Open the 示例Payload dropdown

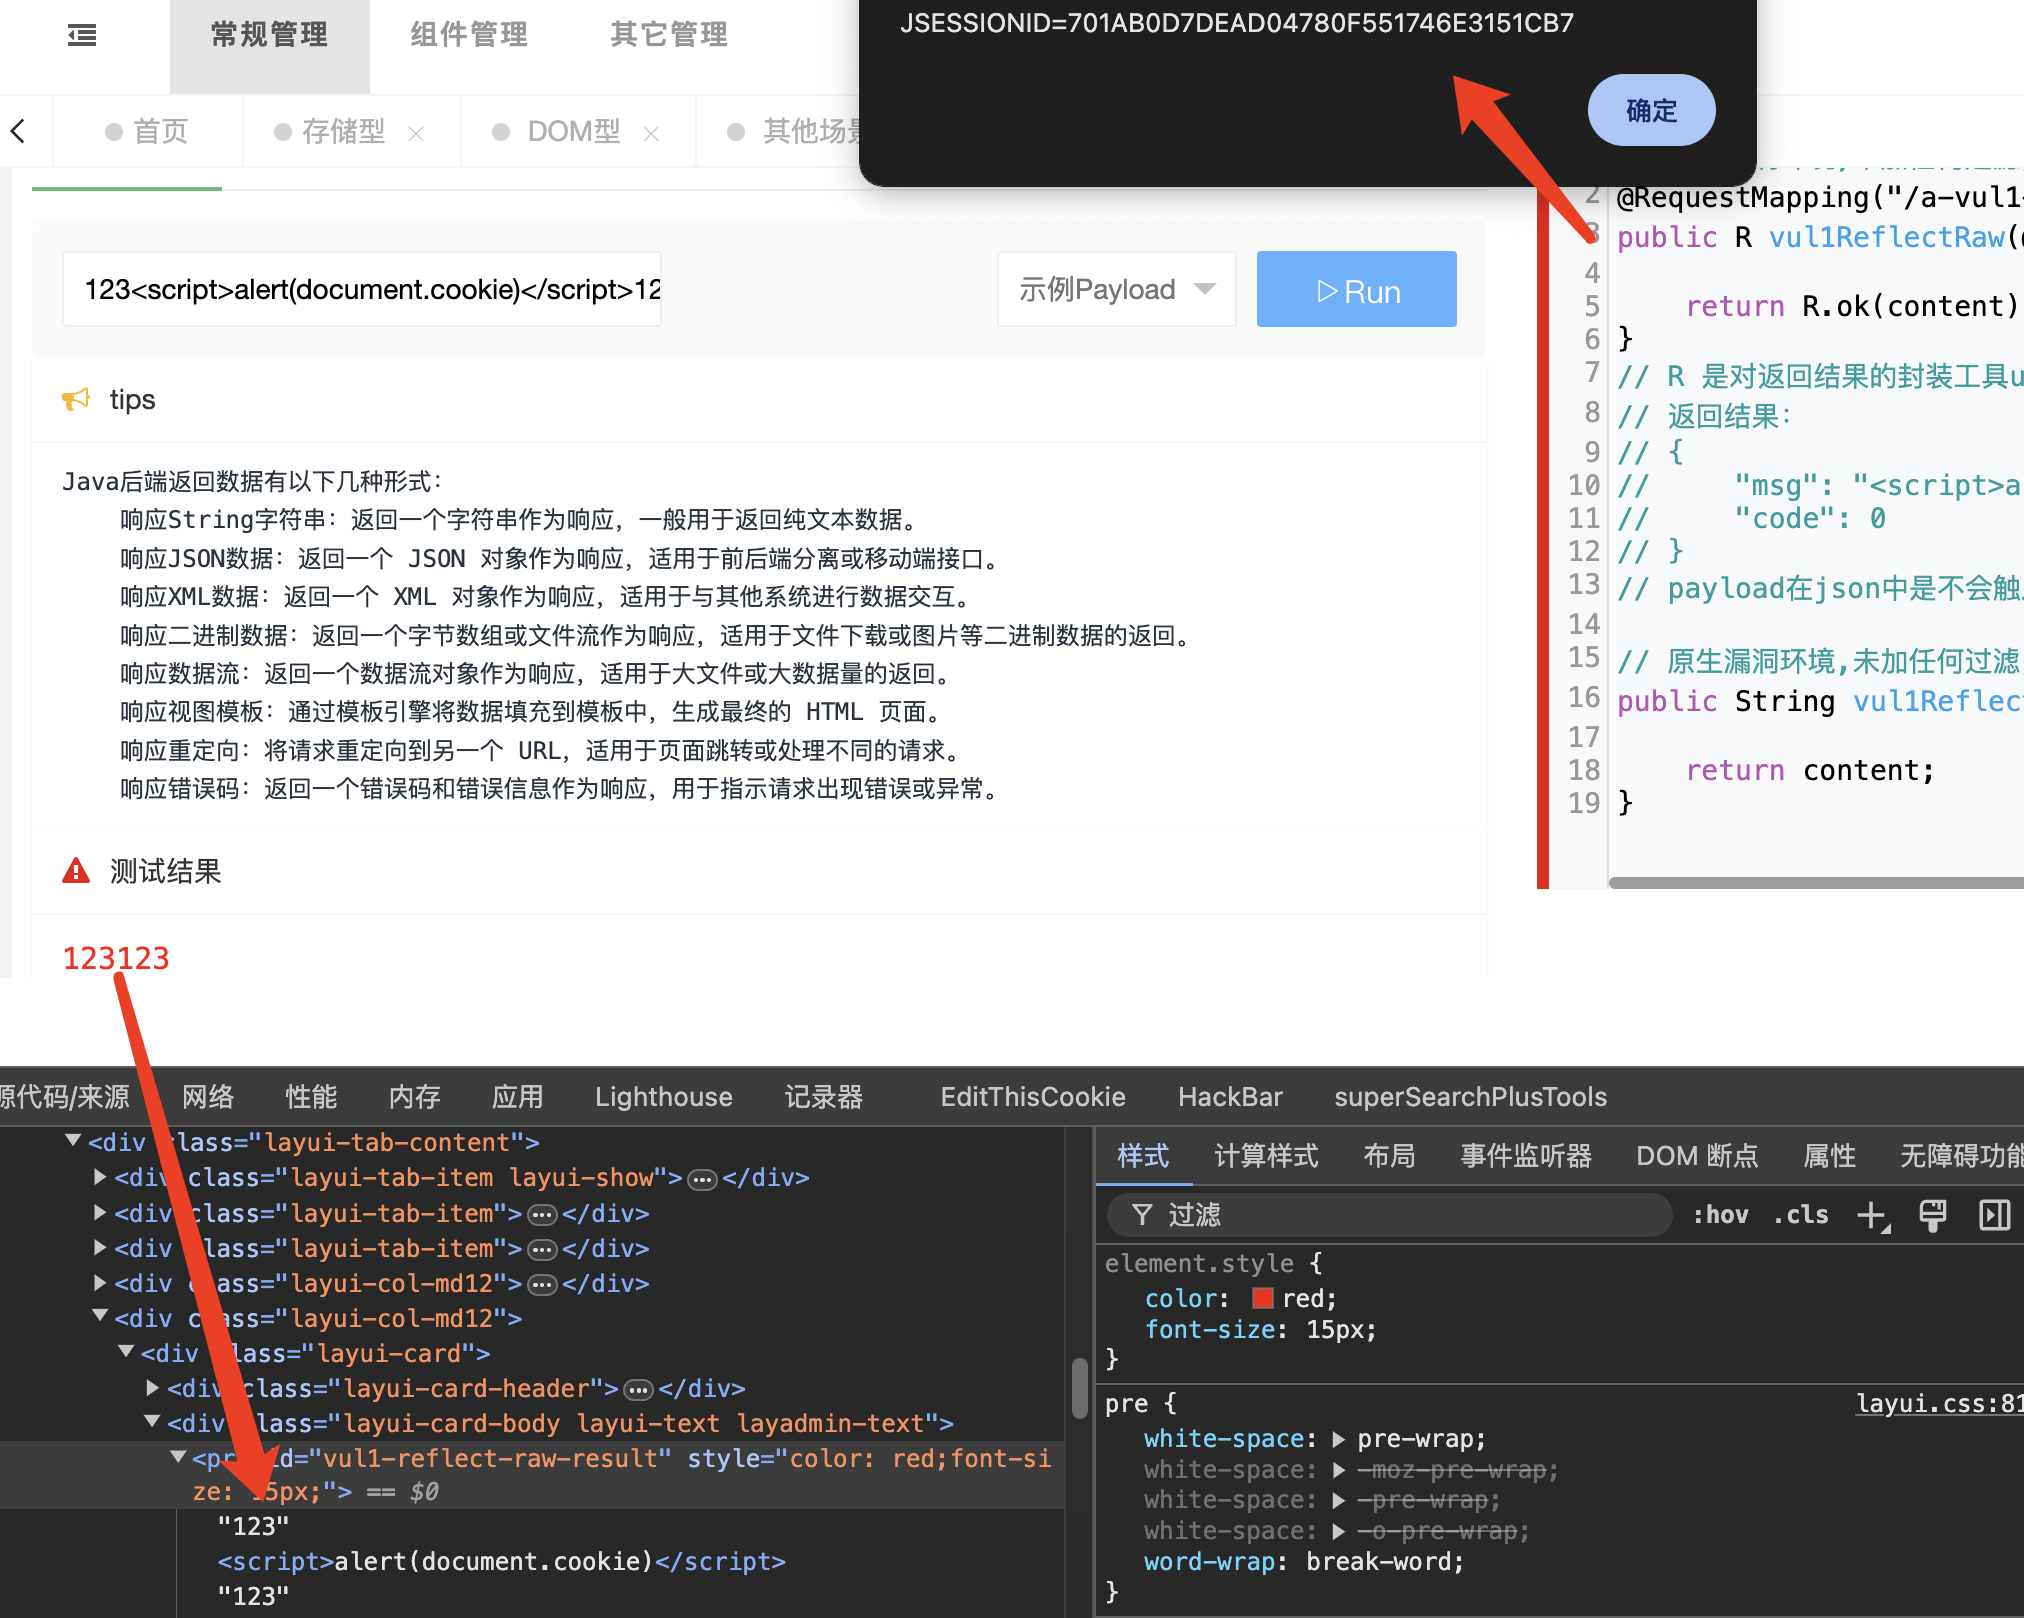pyautogui.click(x=1116, y=289)
